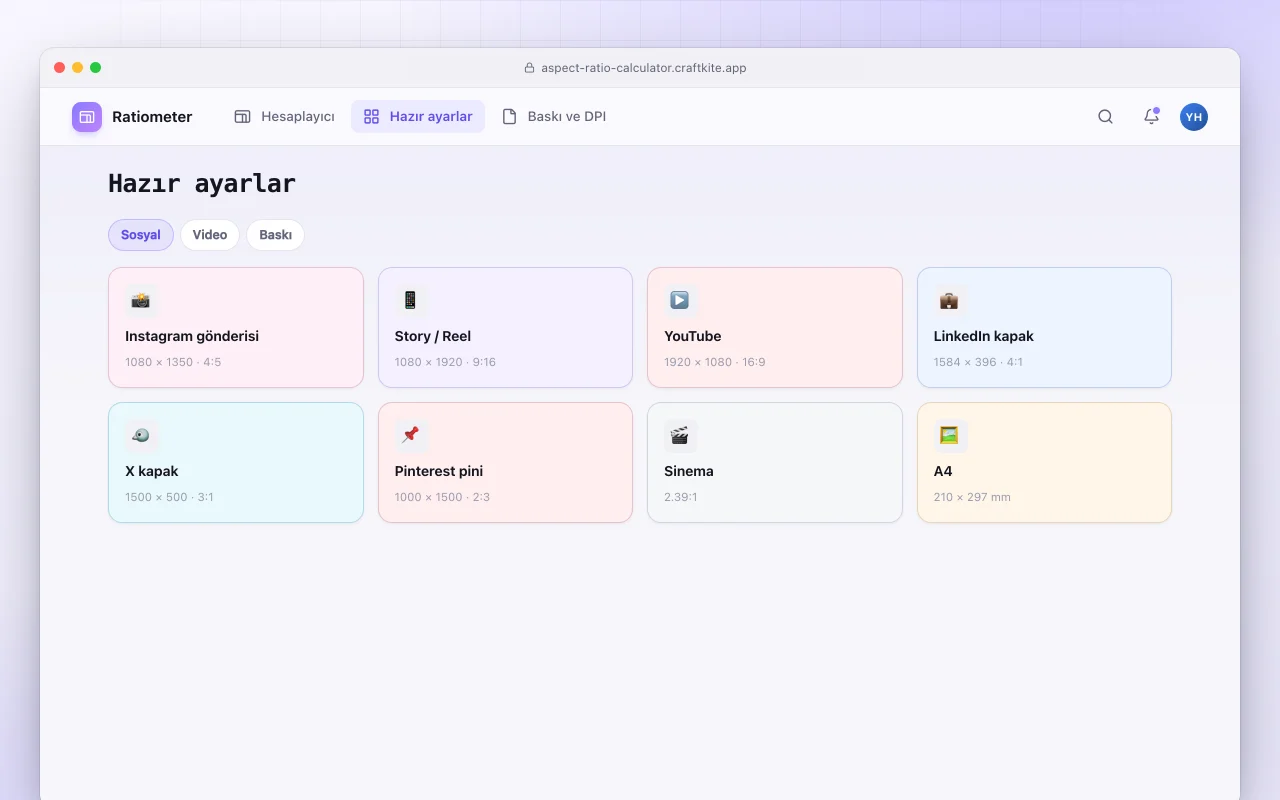Click the play icon on YouTube card

pyautogui.click(x=680, y=300)
